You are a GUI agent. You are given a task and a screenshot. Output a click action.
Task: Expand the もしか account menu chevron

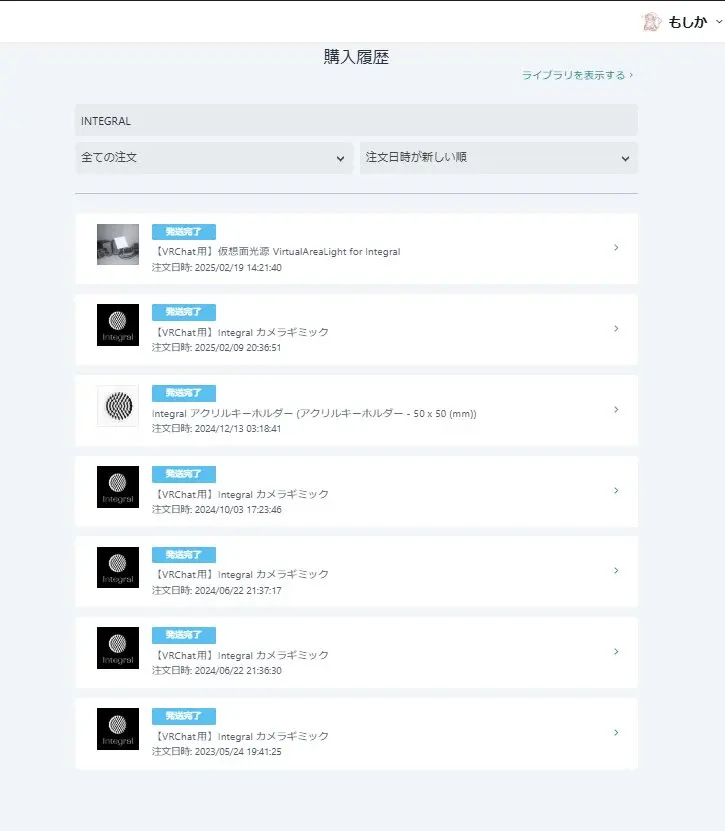point(719,22)
